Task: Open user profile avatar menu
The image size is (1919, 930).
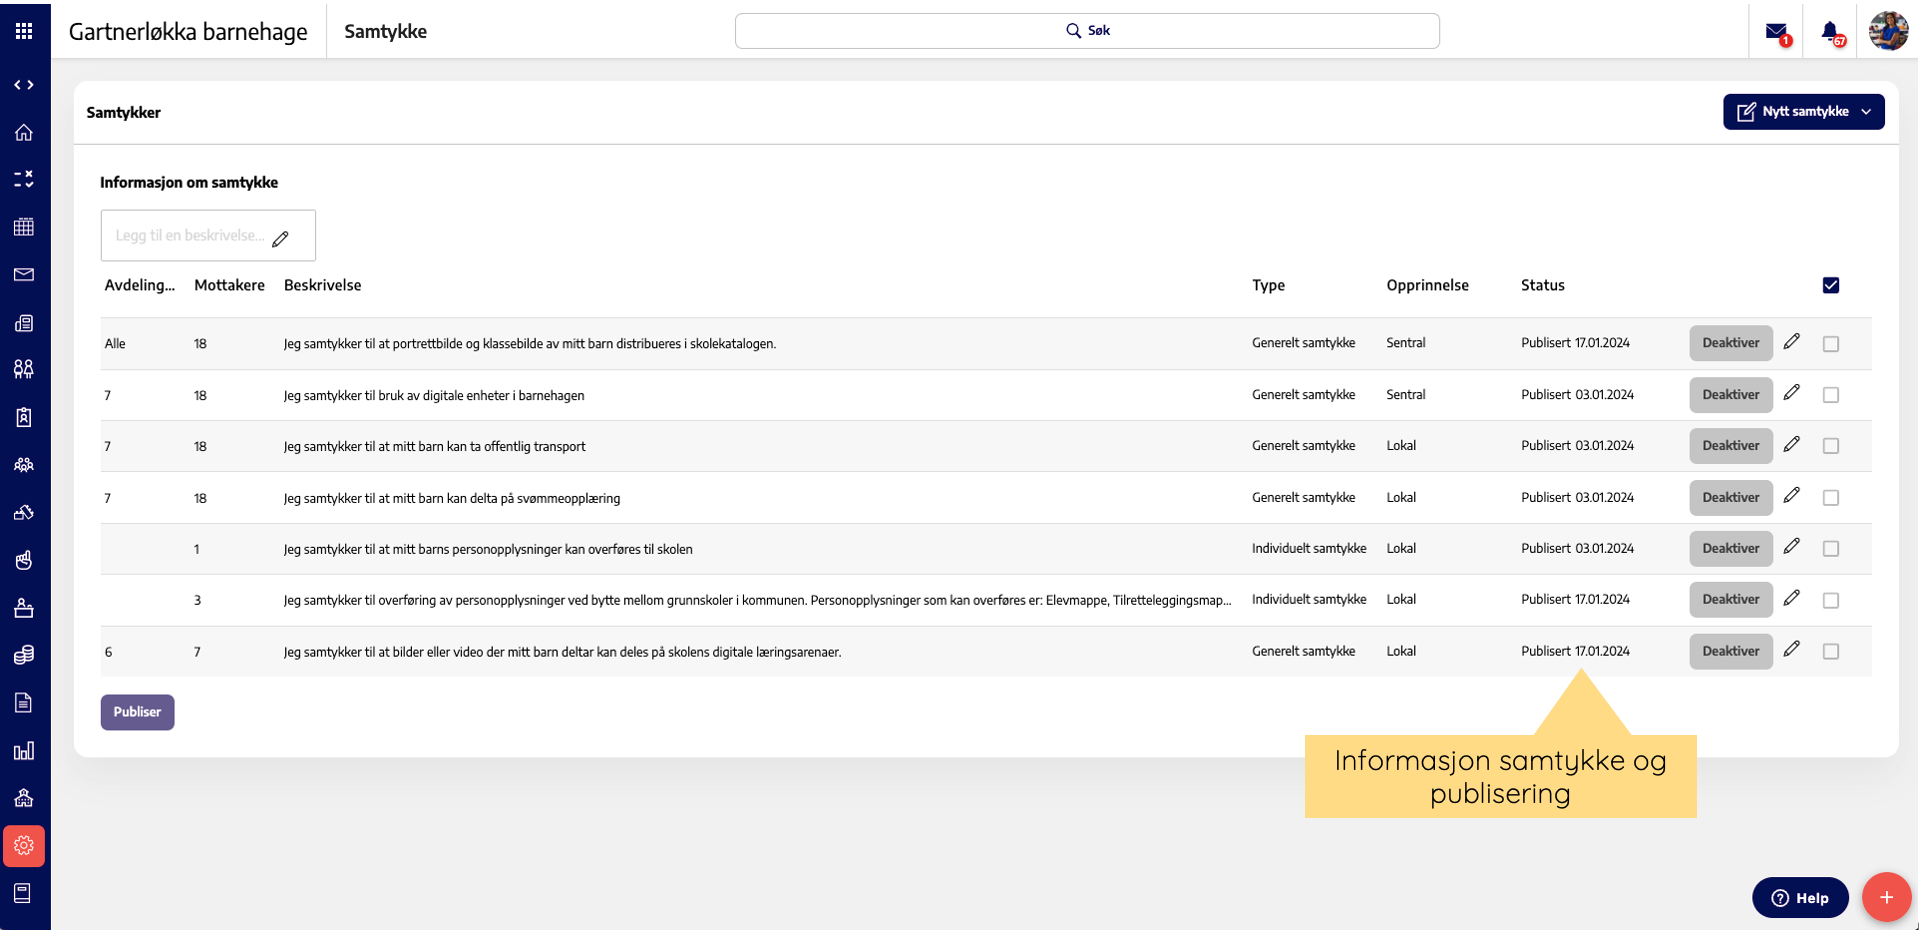Action: click(x=1888, y=31)
